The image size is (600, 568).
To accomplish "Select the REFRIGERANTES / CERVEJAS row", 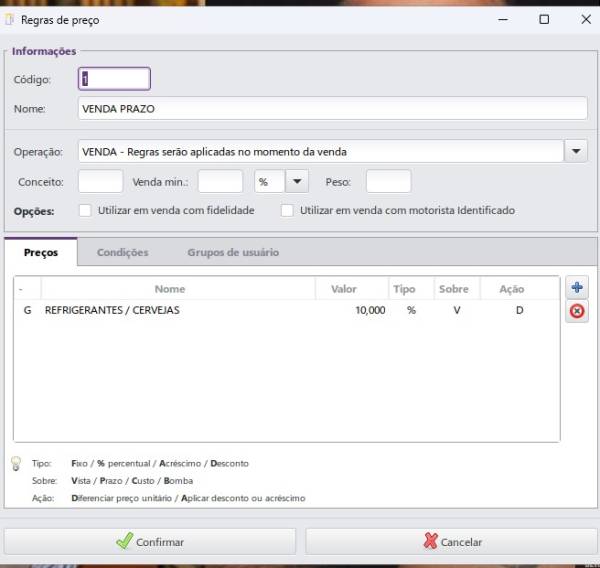I will (x=200, y=311).
